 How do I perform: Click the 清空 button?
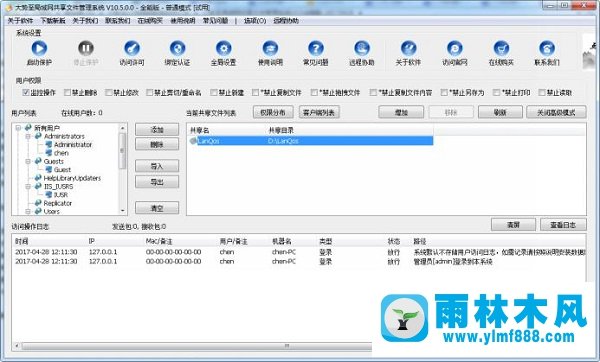point(157,208)
